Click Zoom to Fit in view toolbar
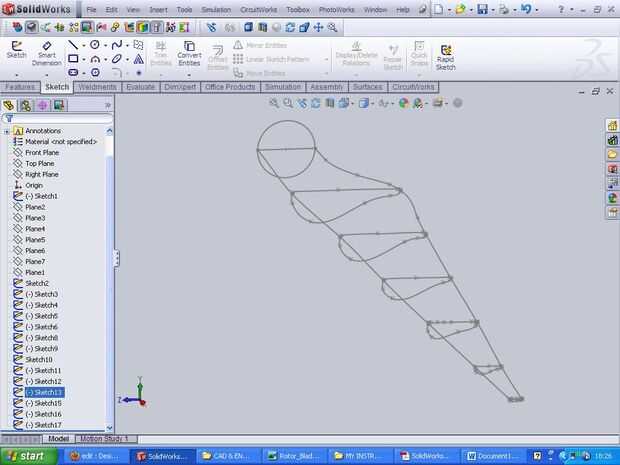Screen dimensions: 620x465 coord(274,103)
